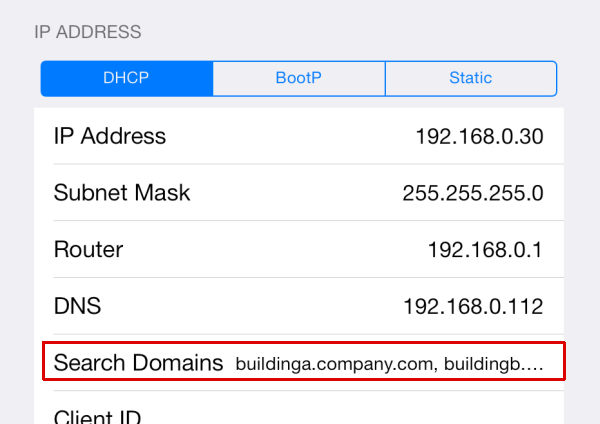This screenshot has width=600, height=424.
Task: Click empty space in the DNS row
Action: tap(250, 306)
